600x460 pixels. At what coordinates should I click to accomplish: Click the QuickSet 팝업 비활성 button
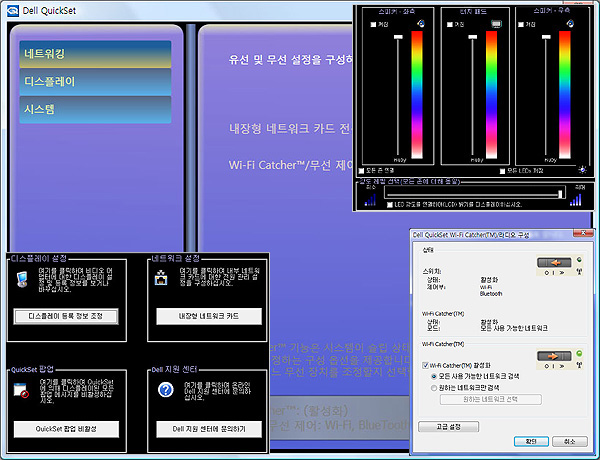click(x=66, y=429)
